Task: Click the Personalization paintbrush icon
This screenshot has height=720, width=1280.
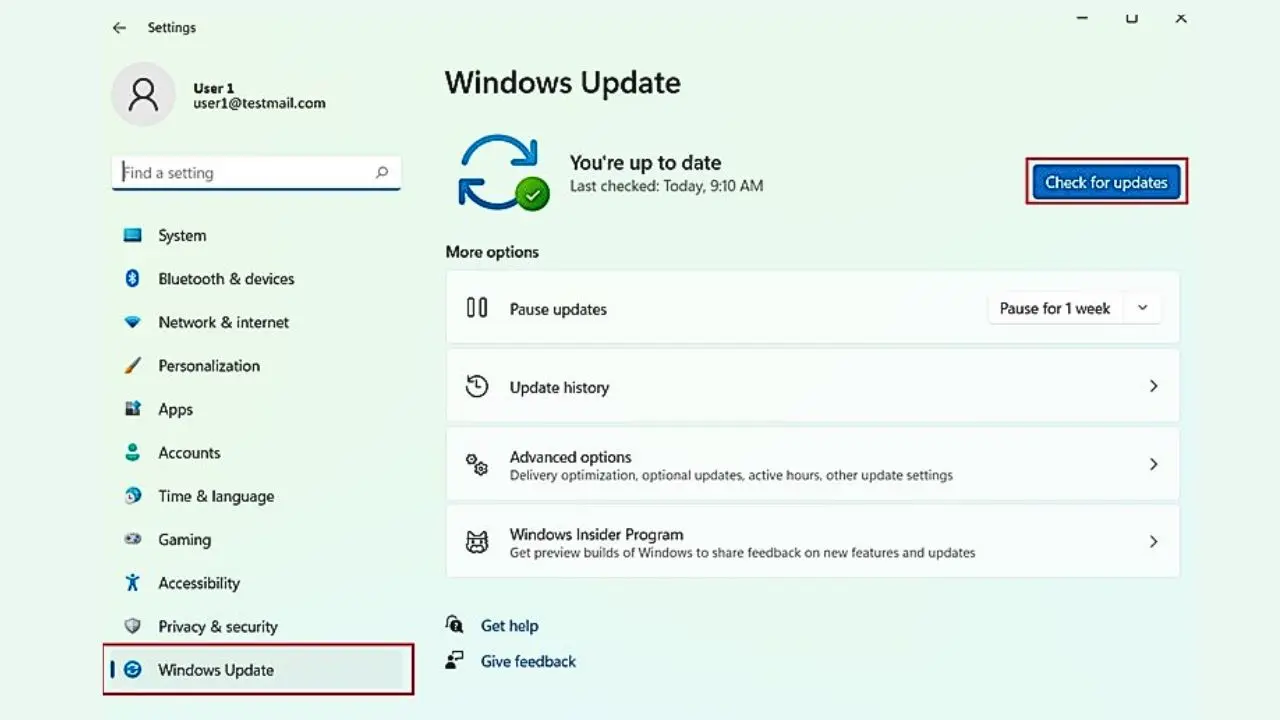Action: tap(132, 366)
